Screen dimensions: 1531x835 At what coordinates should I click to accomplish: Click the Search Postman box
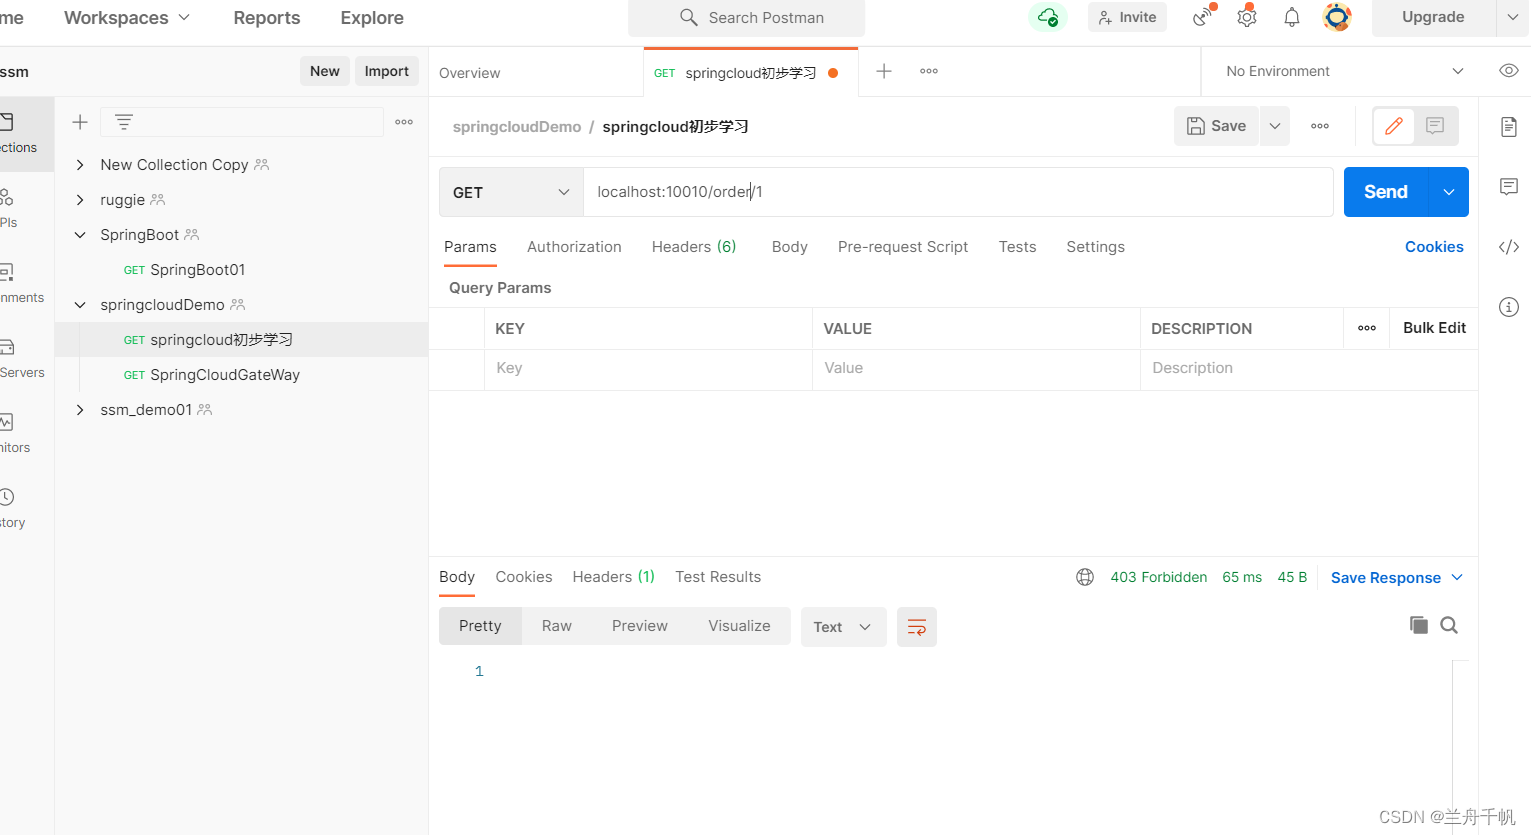click(746, 18)
